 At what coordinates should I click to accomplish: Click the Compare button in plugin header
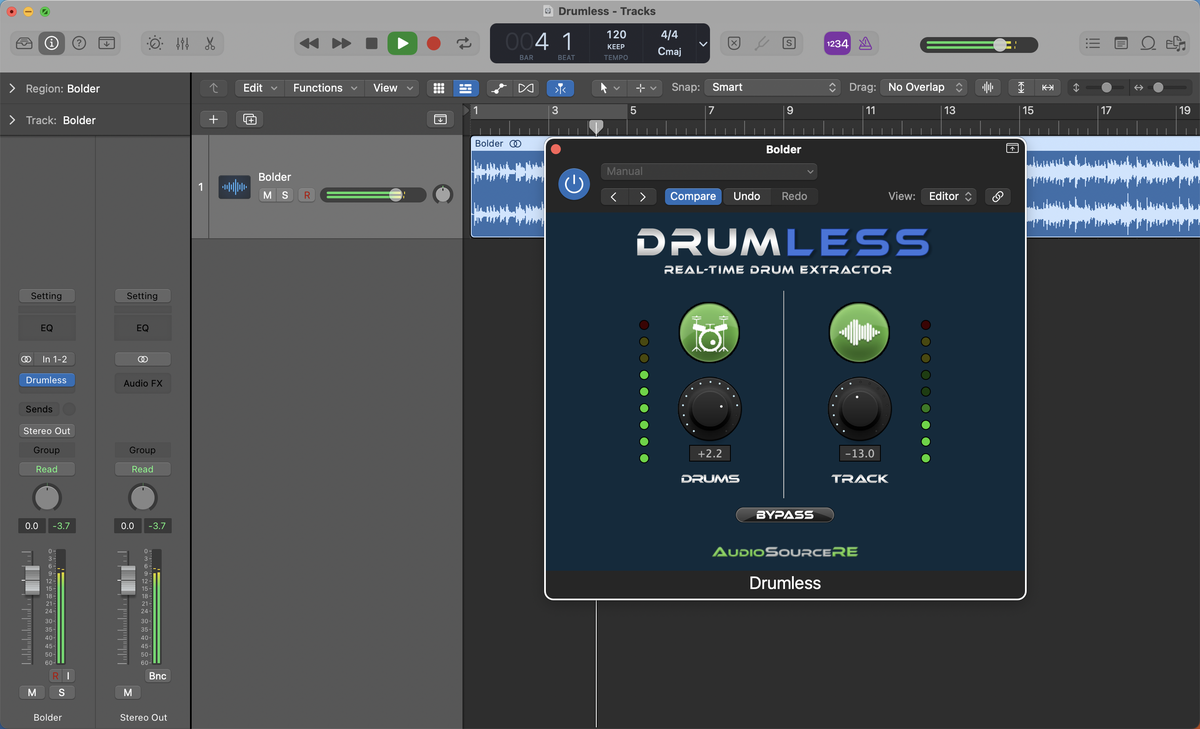[x=692, y=196]
